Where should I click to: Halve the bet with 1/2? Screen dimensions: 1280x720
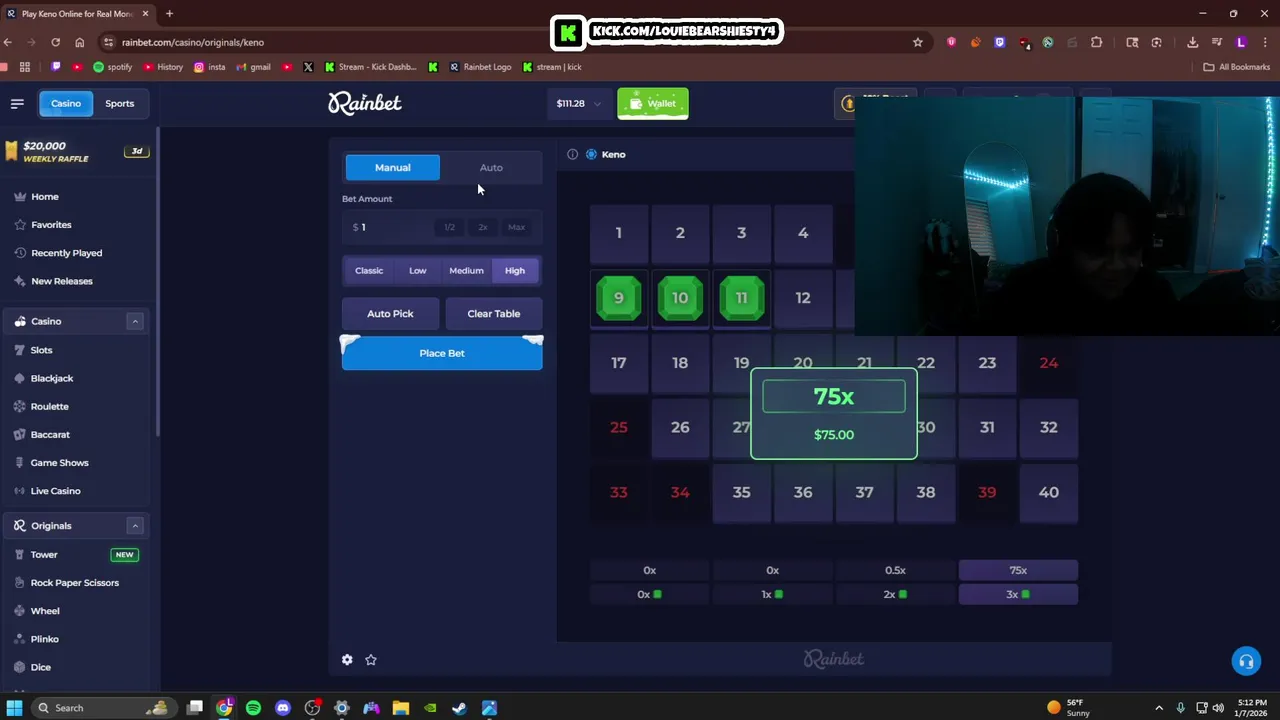[x=450, y=227]
